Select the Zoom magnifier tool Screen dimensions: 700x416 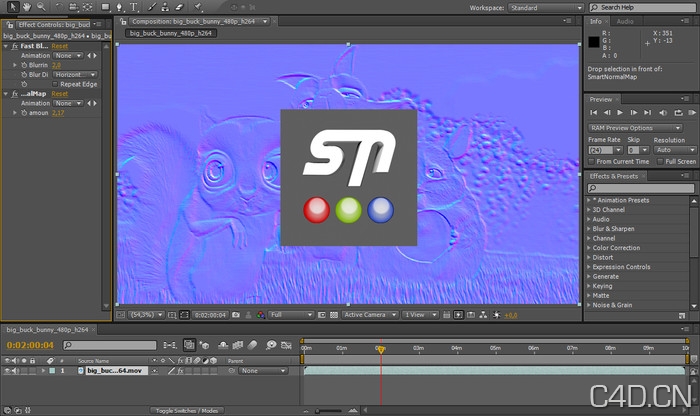click(41, 6)
